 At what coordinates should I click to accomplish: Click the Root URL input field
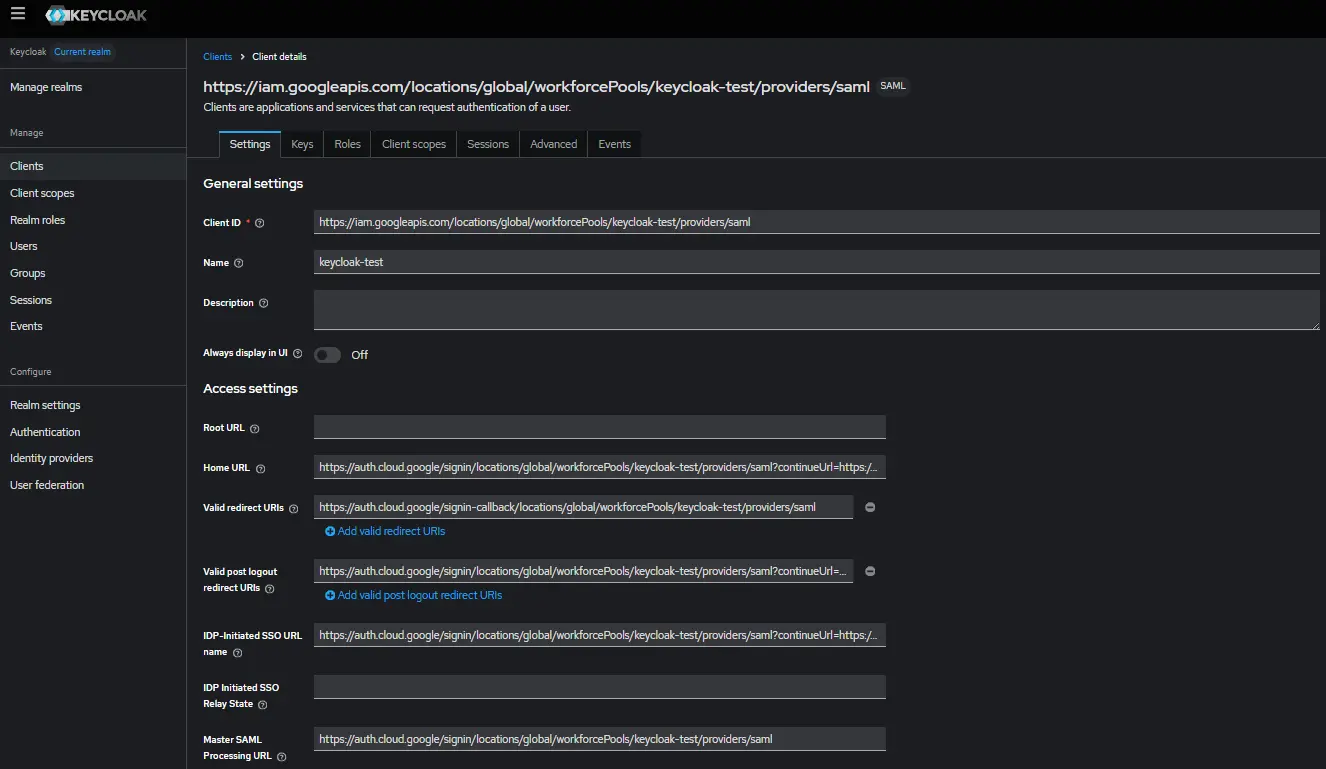click(x=599, y=427)
